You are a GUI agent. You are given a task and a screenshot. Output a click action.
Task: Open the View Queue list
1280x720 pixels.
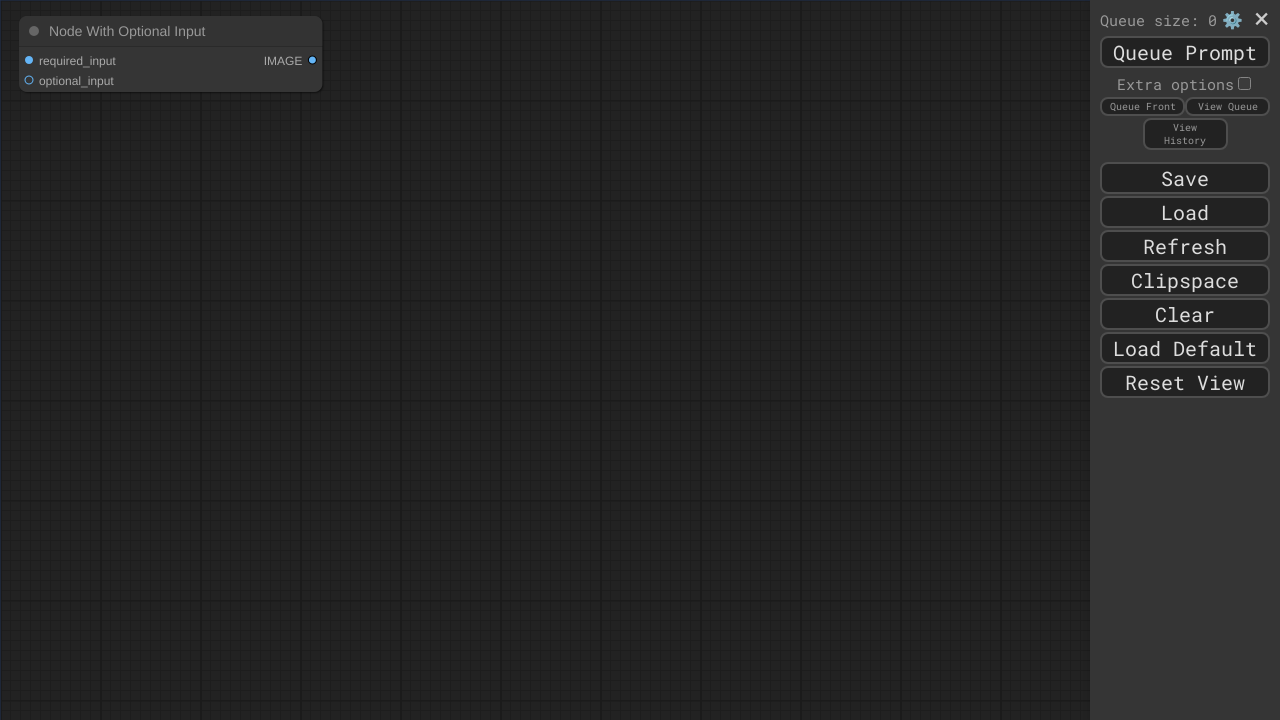1227,106
